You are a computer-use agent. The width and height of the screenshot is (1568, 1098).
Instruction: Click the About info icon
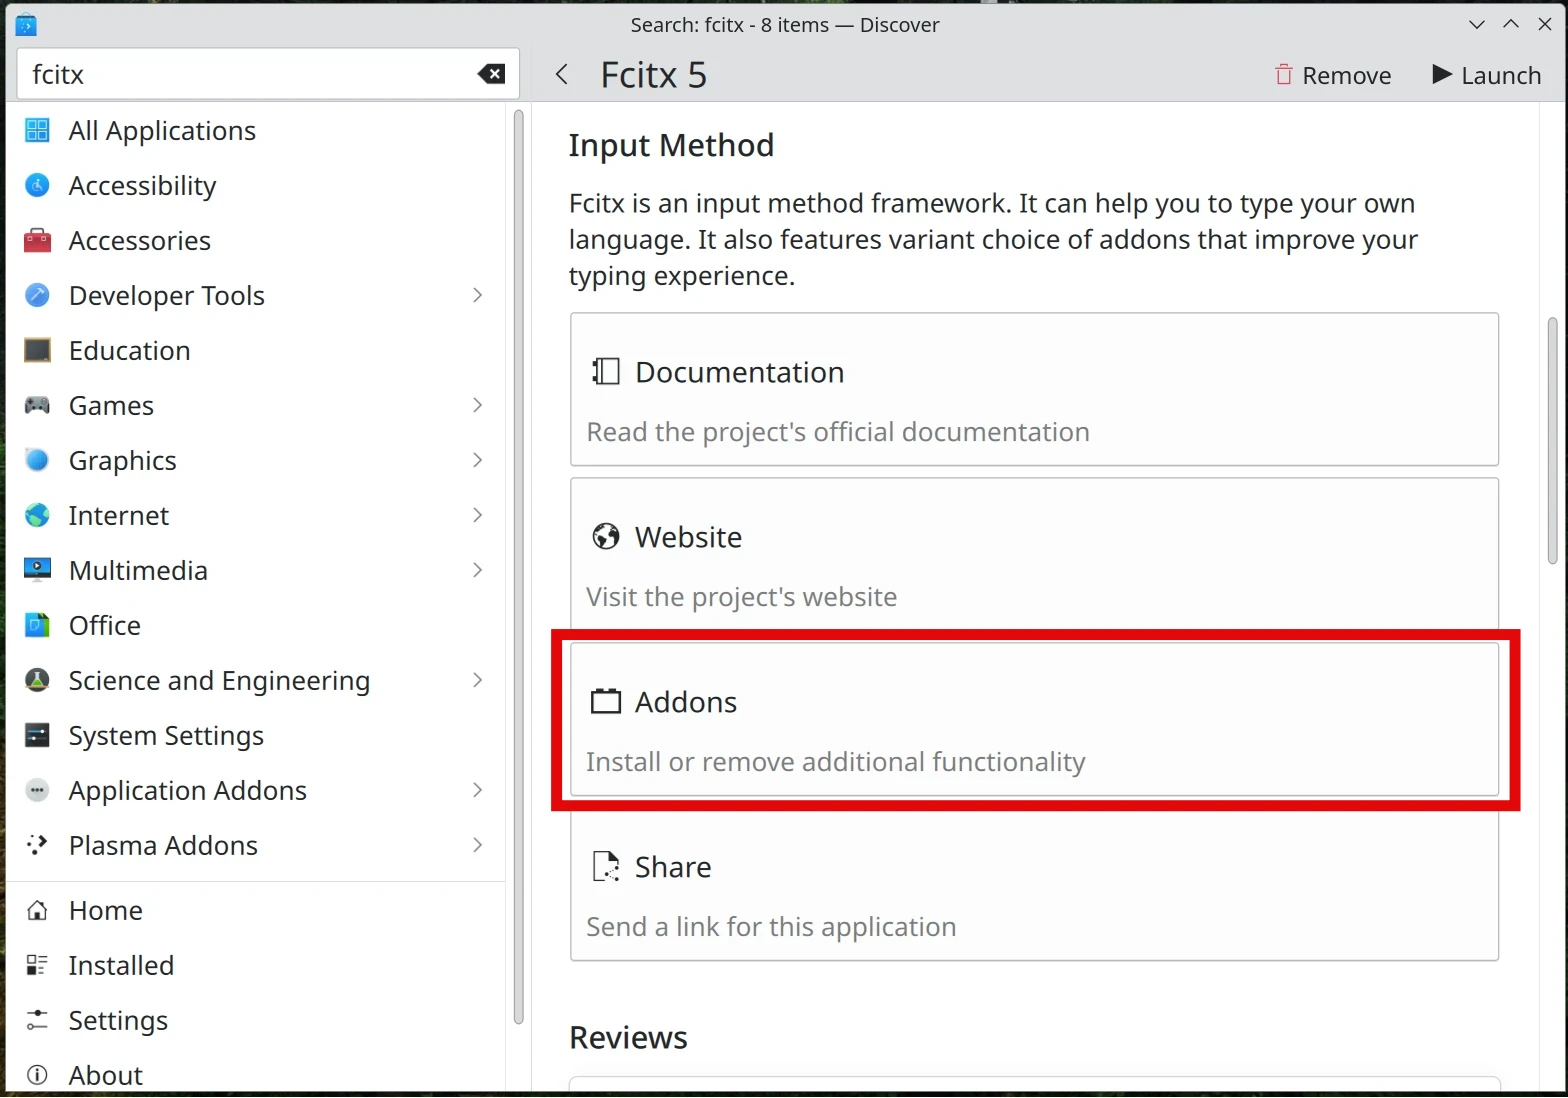pos(37,1075)
